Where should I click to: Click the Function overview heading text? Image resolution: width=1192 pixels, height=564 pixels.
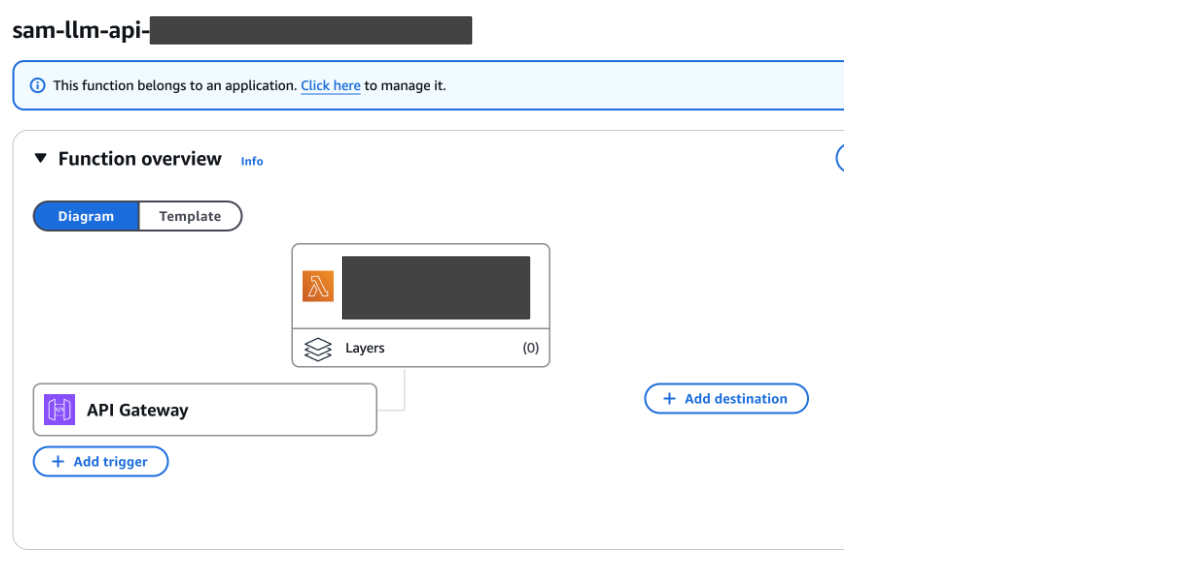point(140,159)
